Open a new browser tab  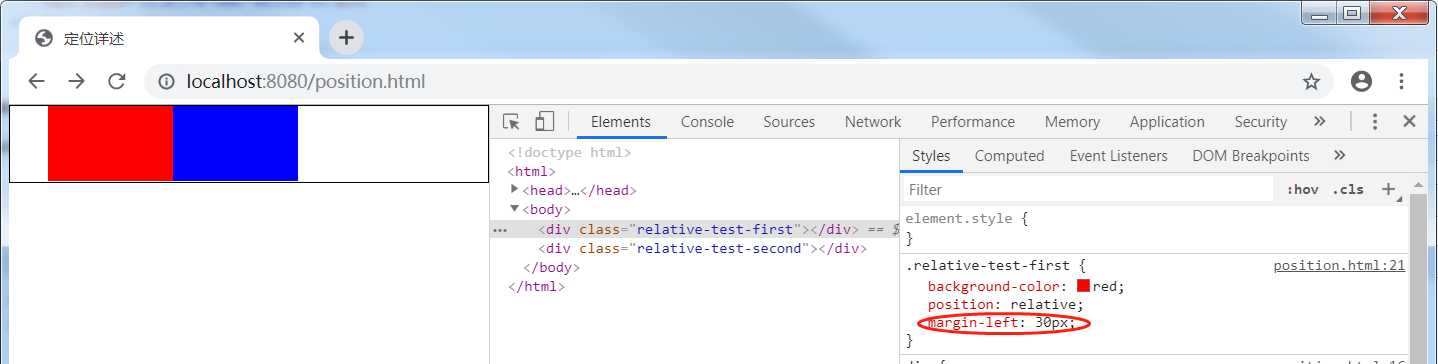point(346,38)
